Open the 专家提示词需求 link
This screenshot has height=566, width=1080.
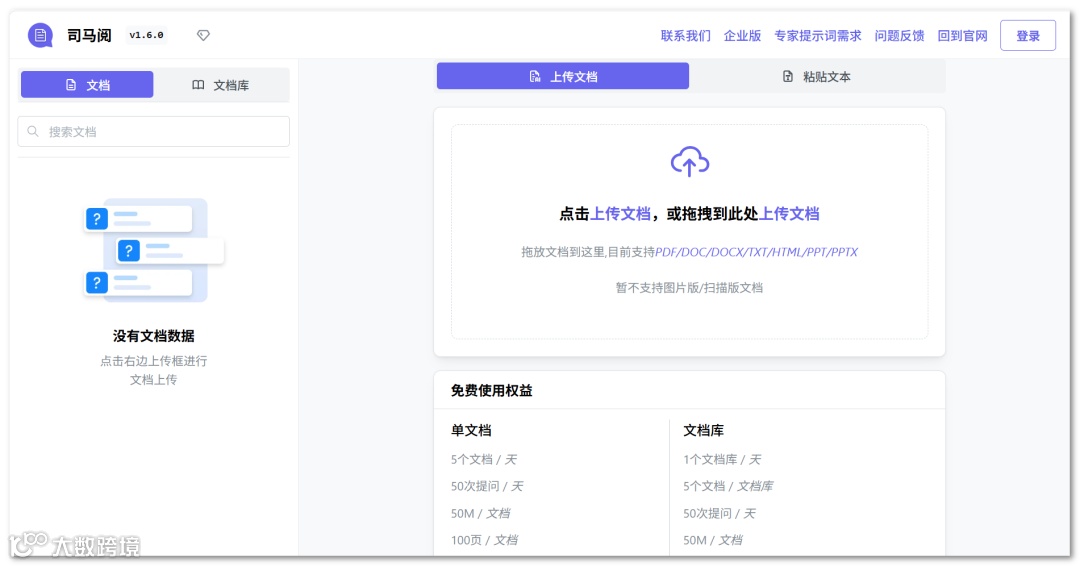click(818, 36)
